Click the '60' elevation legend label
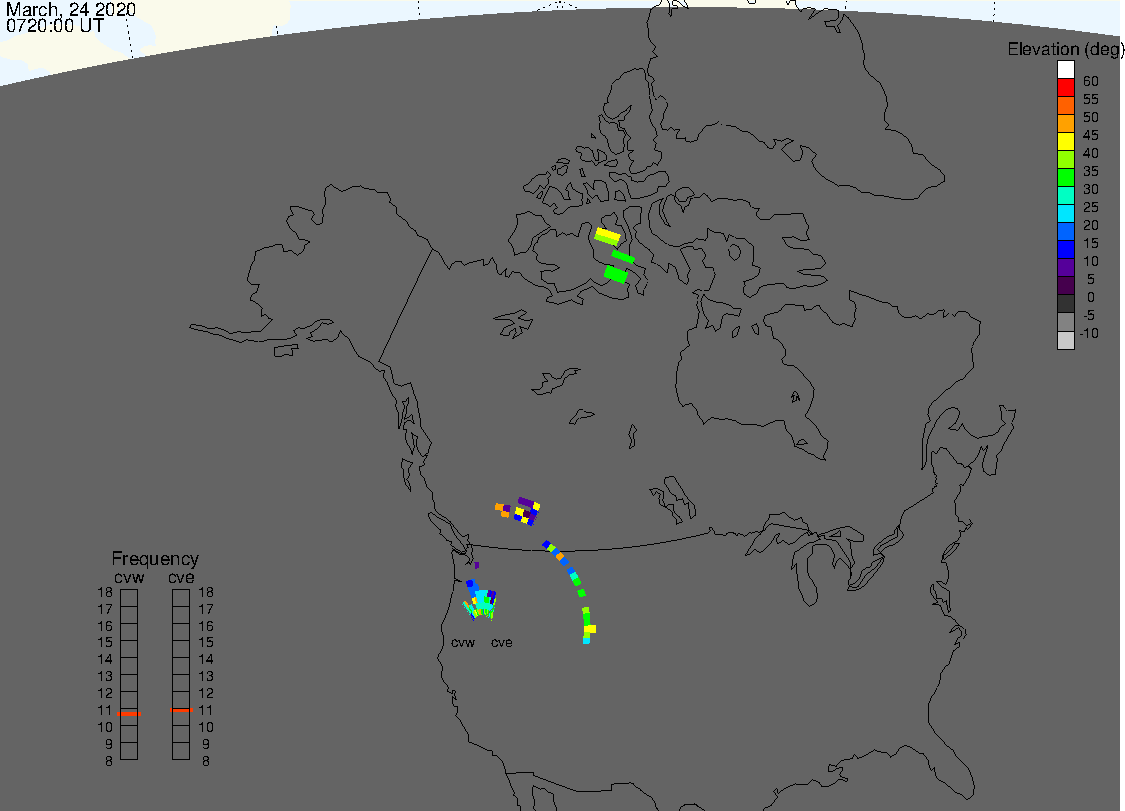The image size is (1125, 811). 1091,81
